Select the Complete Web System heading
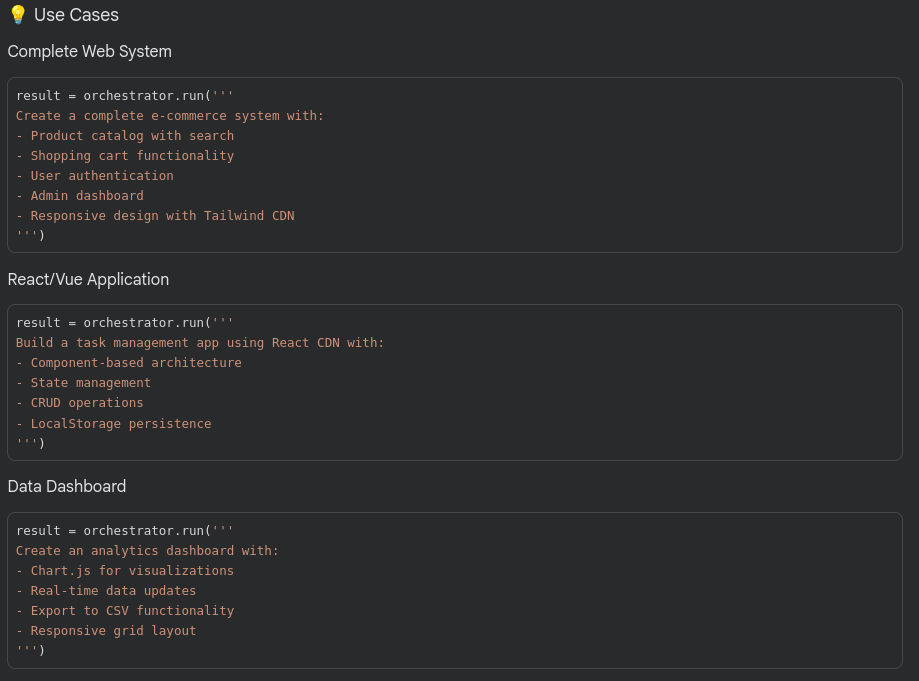 pos(89,51)
